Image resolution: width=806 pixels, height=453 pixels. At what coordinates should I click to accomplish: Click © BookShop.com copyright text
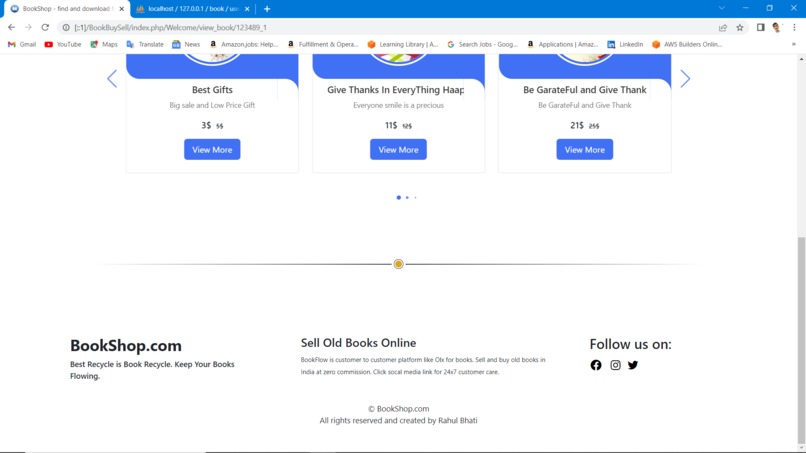(x=398, y=409)
